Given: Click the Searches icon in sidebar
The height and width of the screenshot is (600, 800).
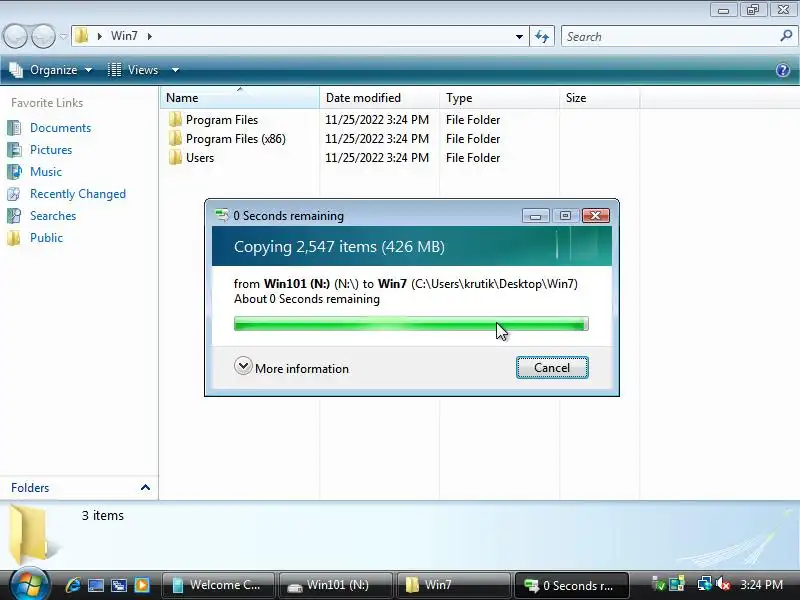Looking at the screenshot, I should pos(14,216).
